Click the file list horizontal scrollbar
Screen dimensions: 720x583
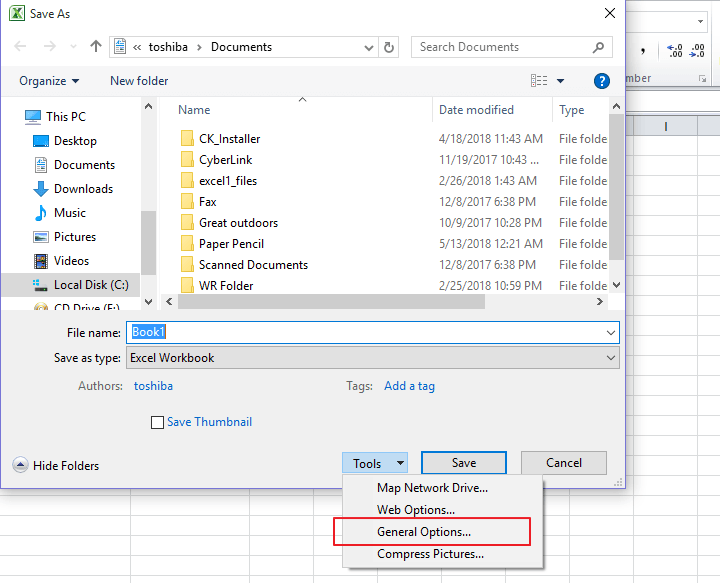click(x=331, y=302)
